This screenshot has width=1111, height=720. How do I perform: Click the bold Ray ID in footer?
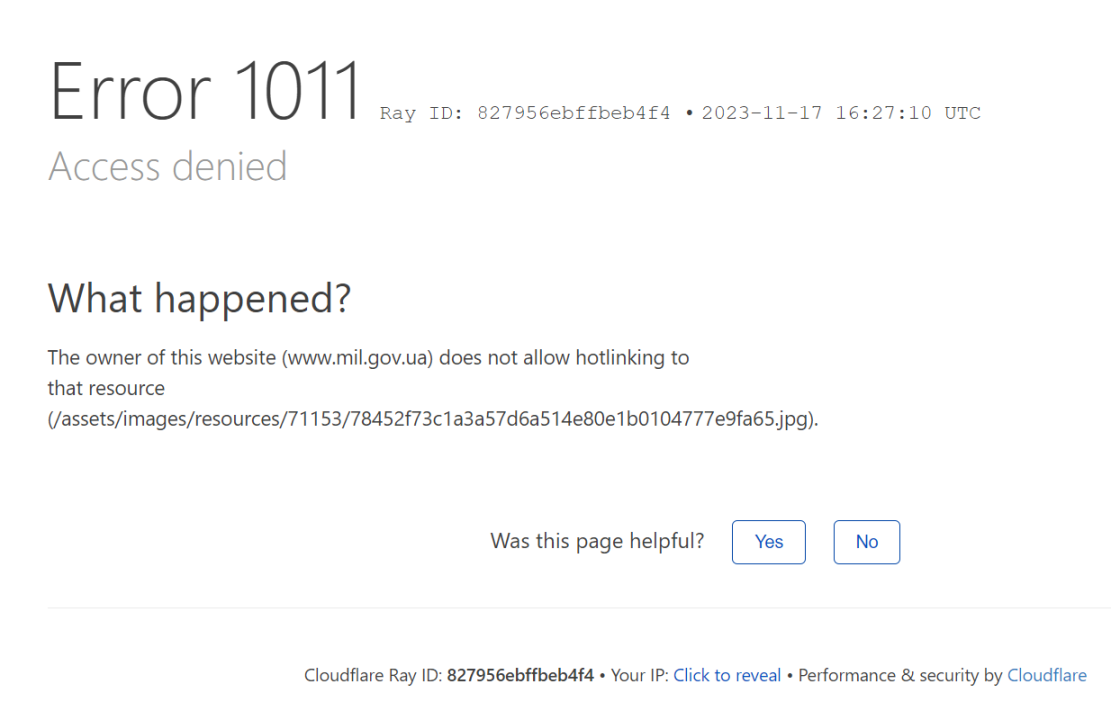[x=520, y=676]
